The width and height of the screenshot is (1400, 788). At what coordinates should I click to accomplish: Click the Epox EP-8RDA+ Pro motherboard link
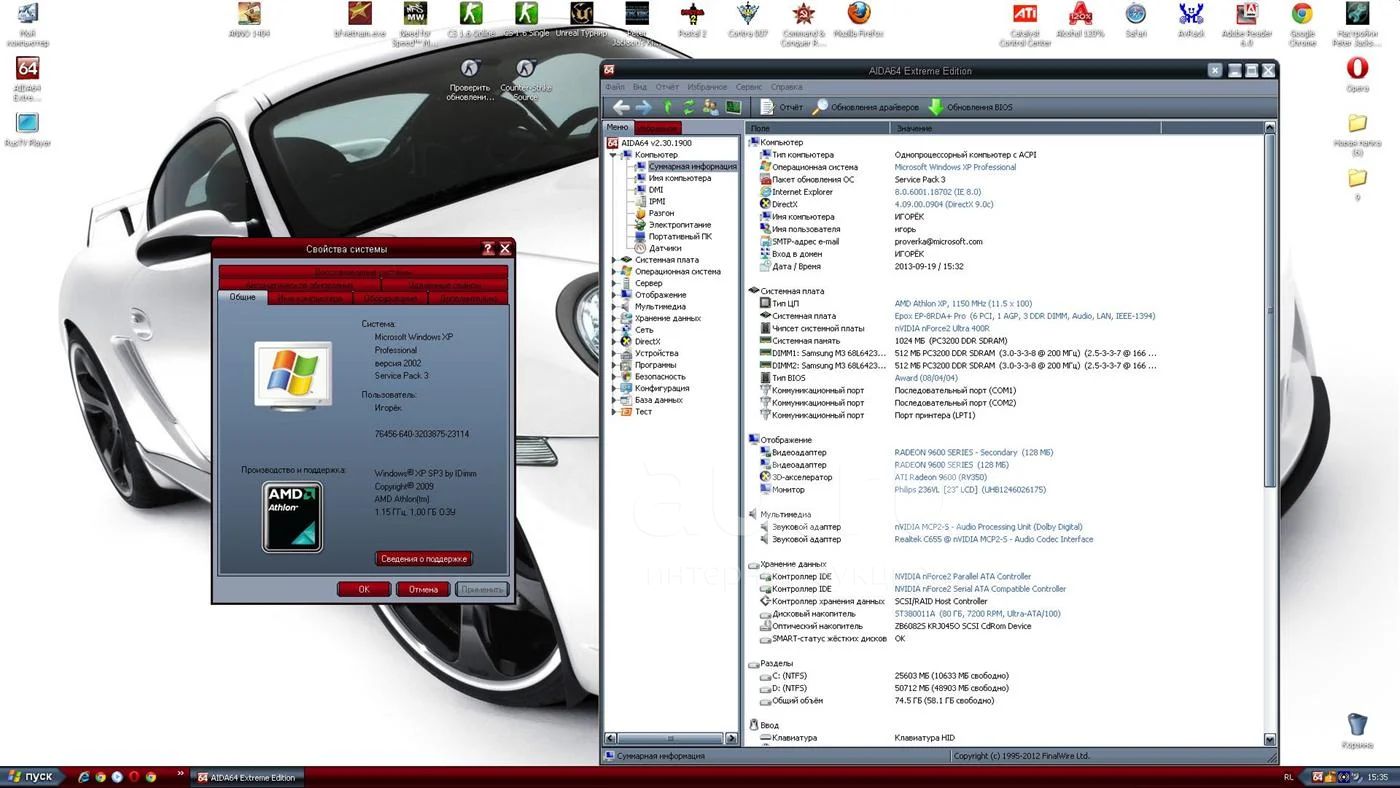[1024, 316]
